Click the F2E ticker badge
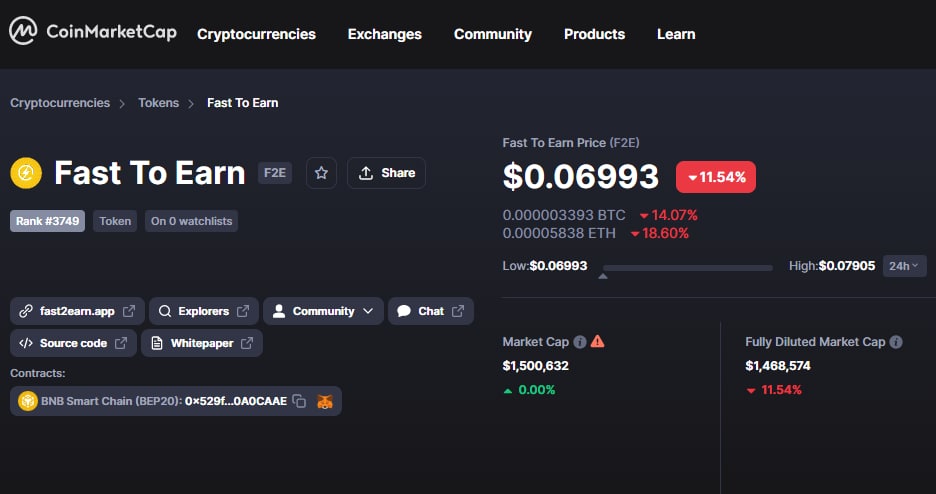Viewport: 936px width, 494px height. click(x=275, y=173)
